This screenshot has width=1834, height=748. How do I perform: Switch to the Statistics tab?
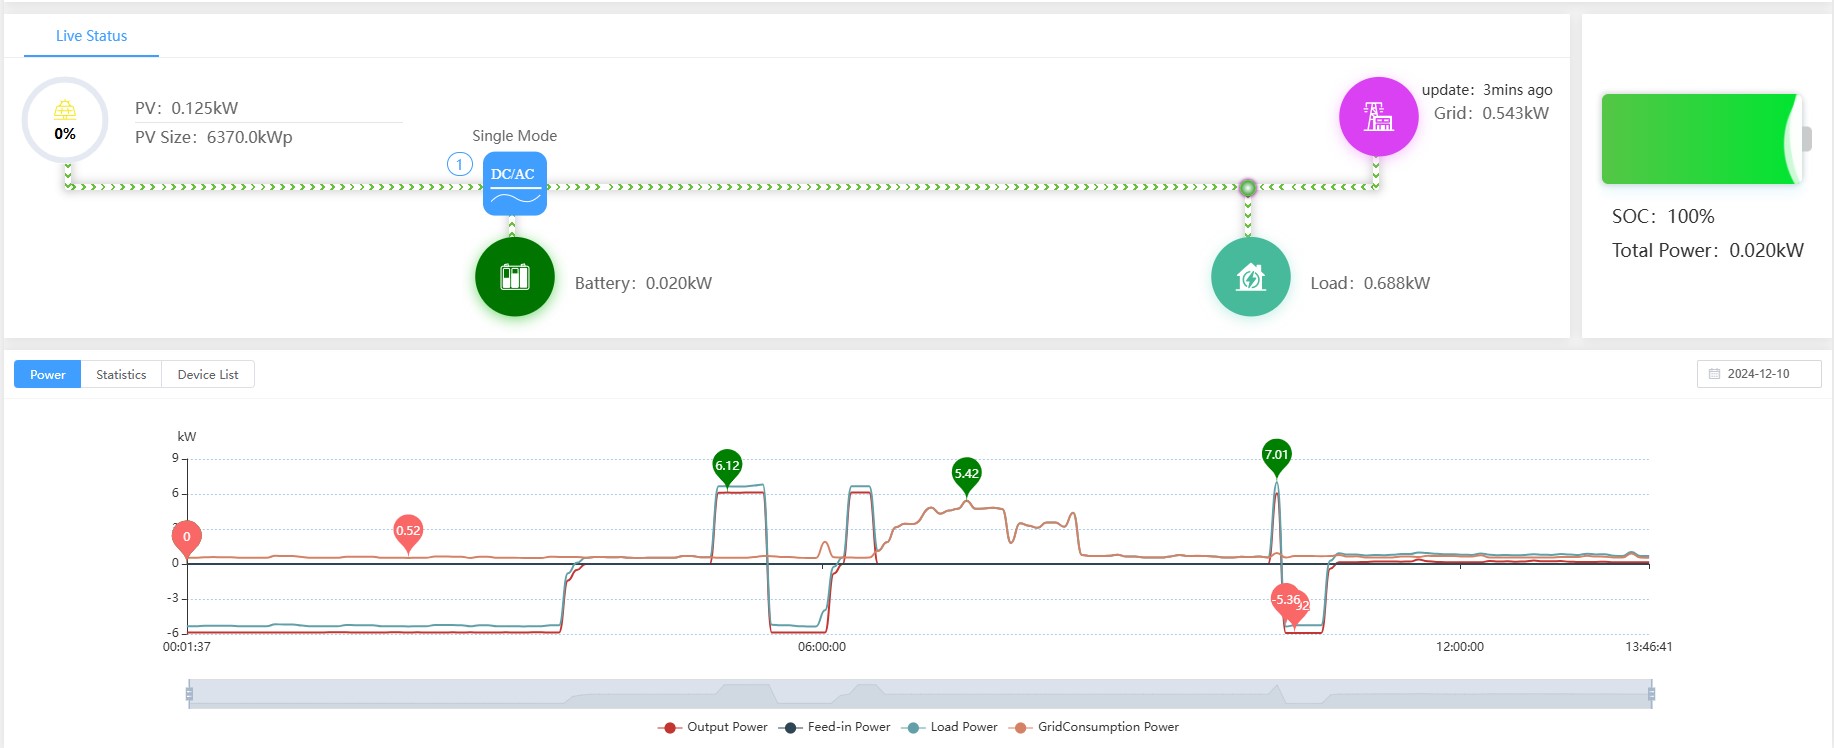(121, 375)
